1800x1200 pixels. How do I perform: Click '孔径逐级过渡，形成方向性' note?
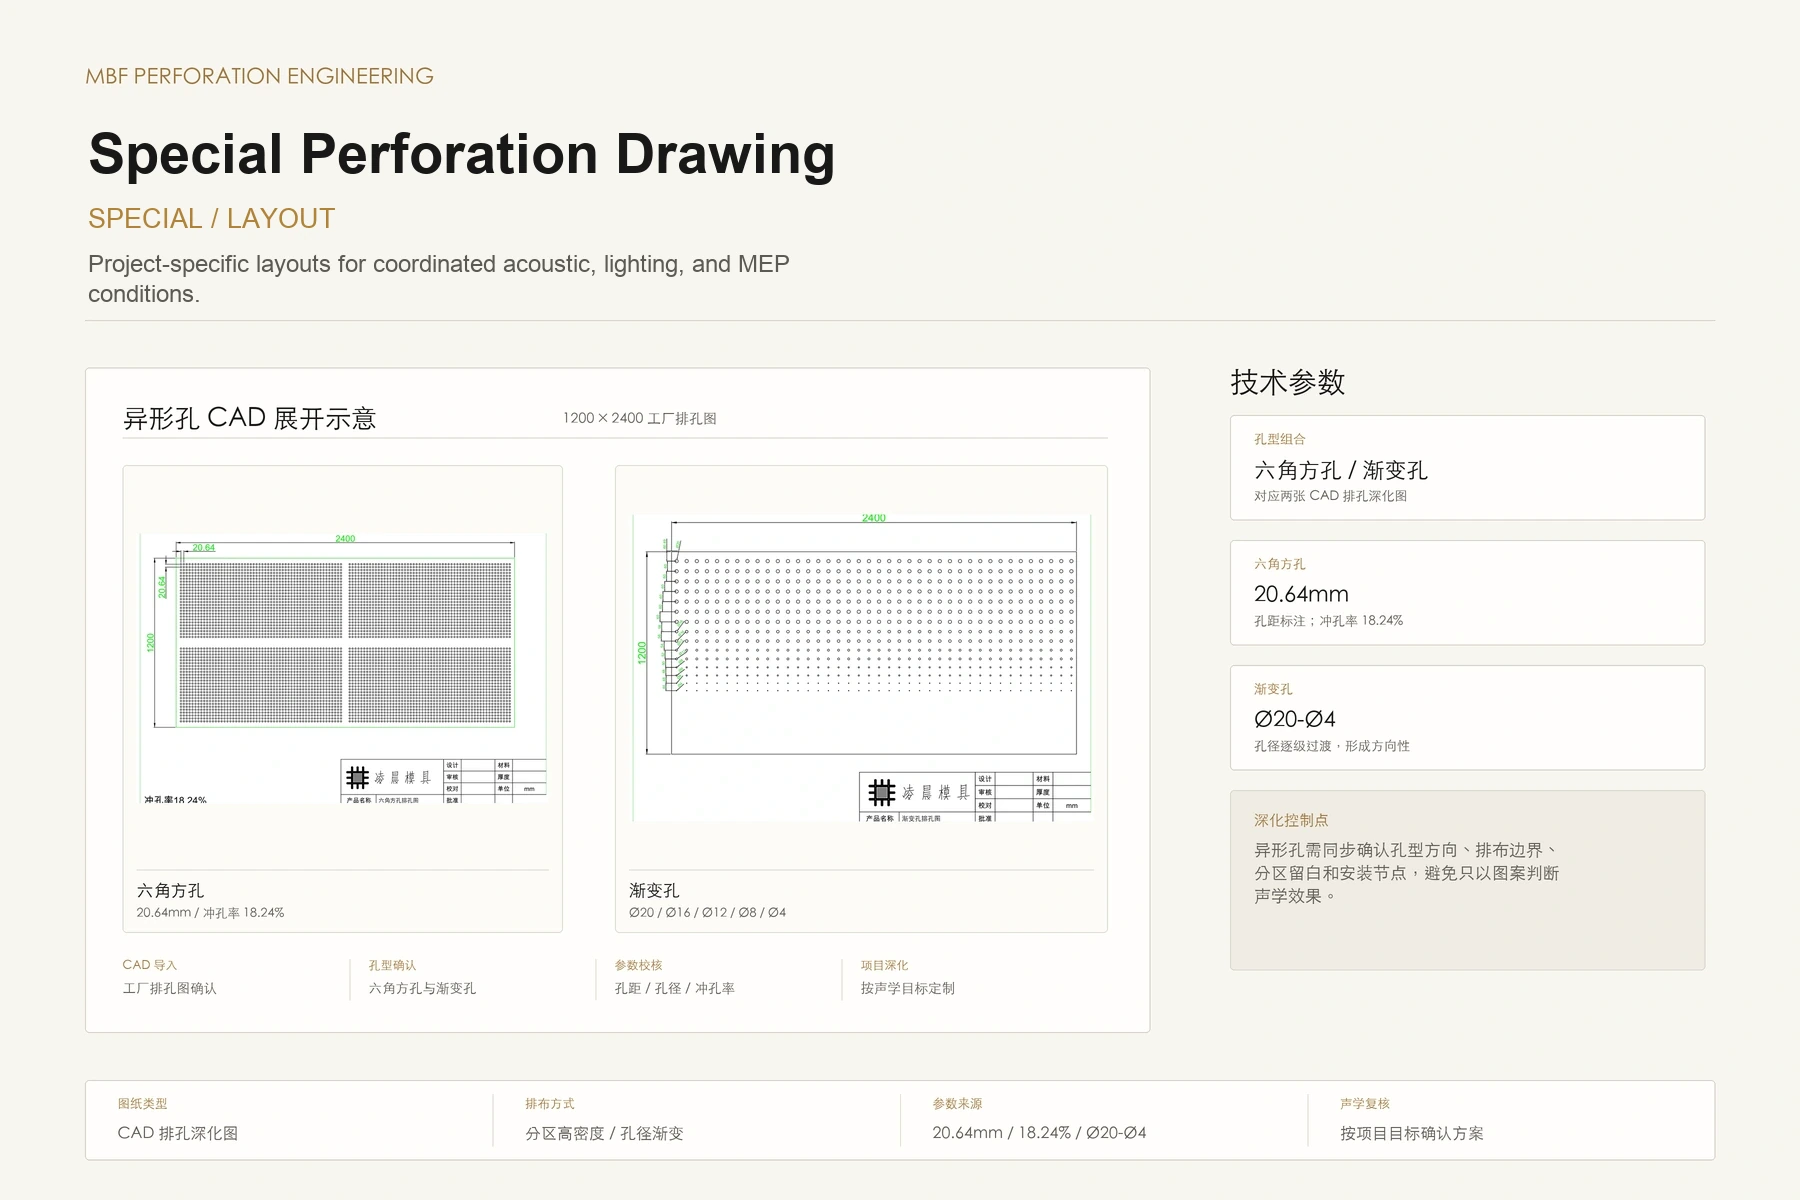[x=1331, y=746]
